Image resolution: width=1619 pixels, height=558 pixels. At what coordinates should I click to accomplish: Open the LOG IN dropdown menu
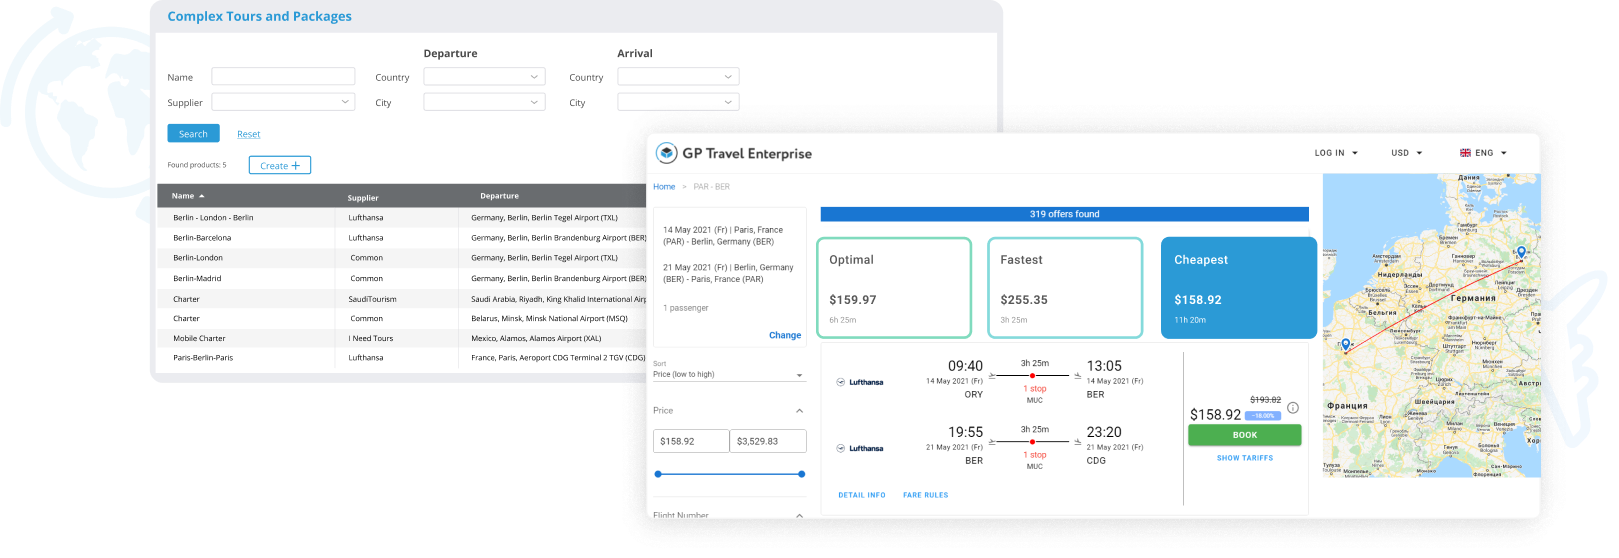(1336, 153)
